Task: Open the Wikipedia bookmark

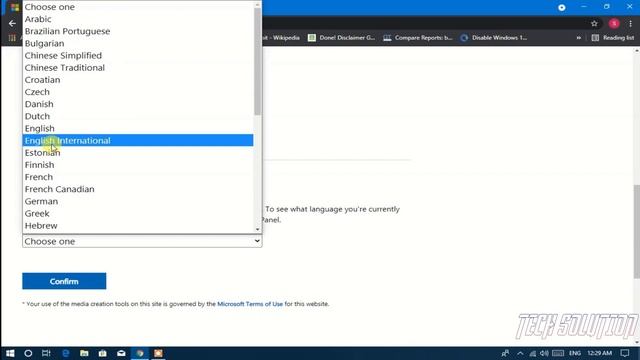Action: click(281, 38)
